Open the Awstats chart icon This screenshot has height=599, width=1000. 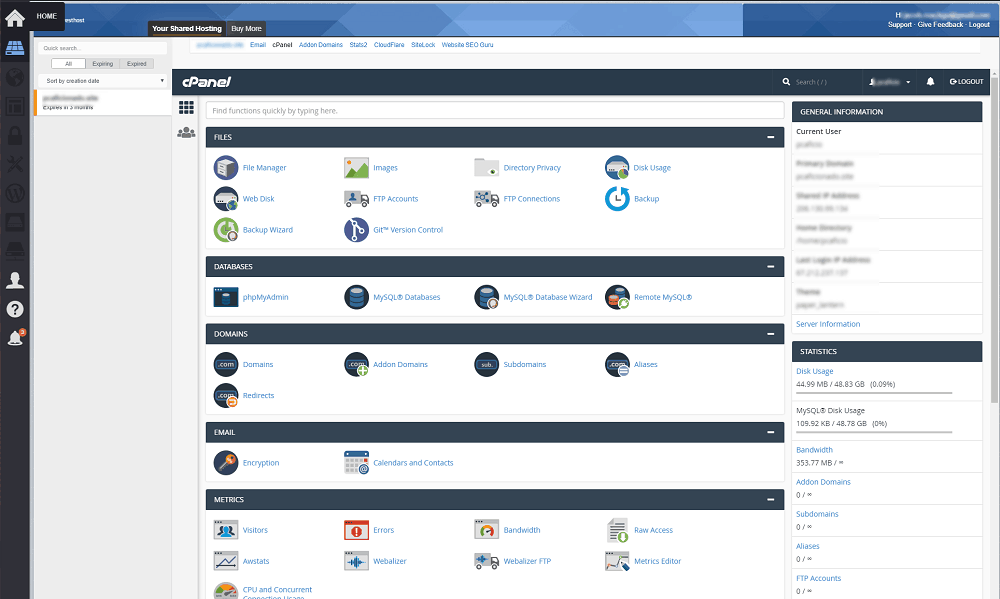point(226,561)
